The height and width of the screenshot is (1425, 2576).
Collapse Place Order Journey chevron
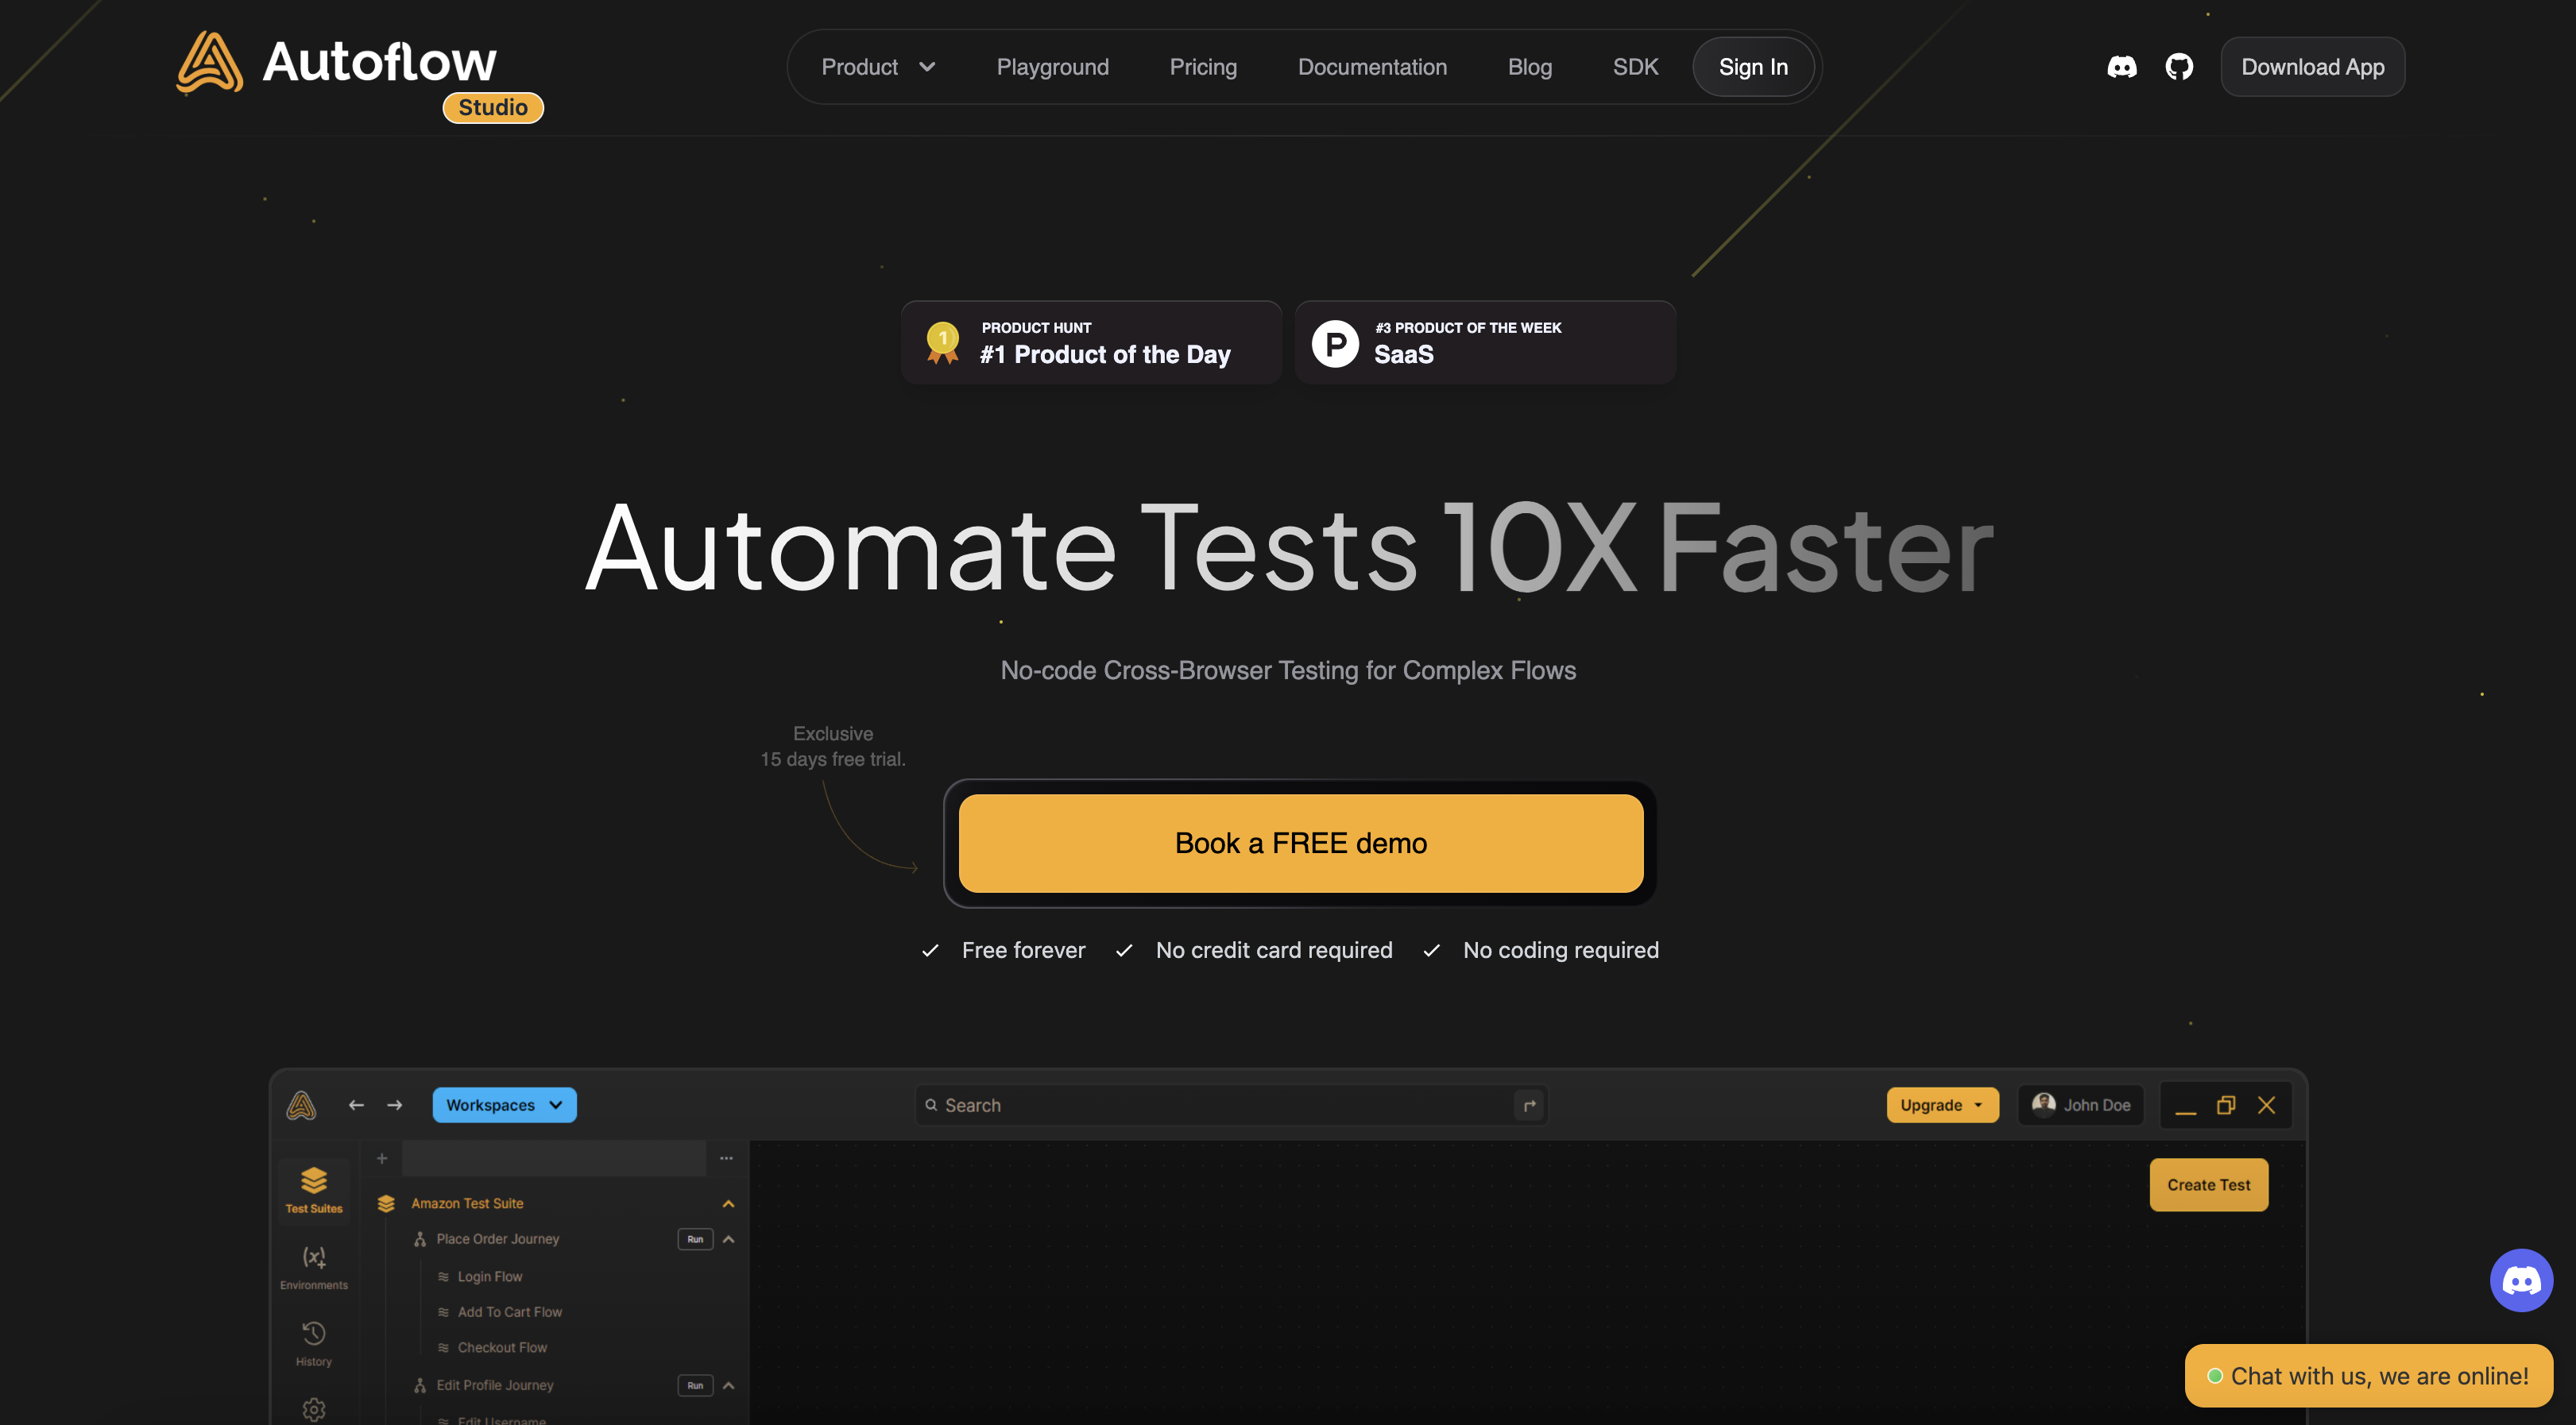pos(728,1239)
